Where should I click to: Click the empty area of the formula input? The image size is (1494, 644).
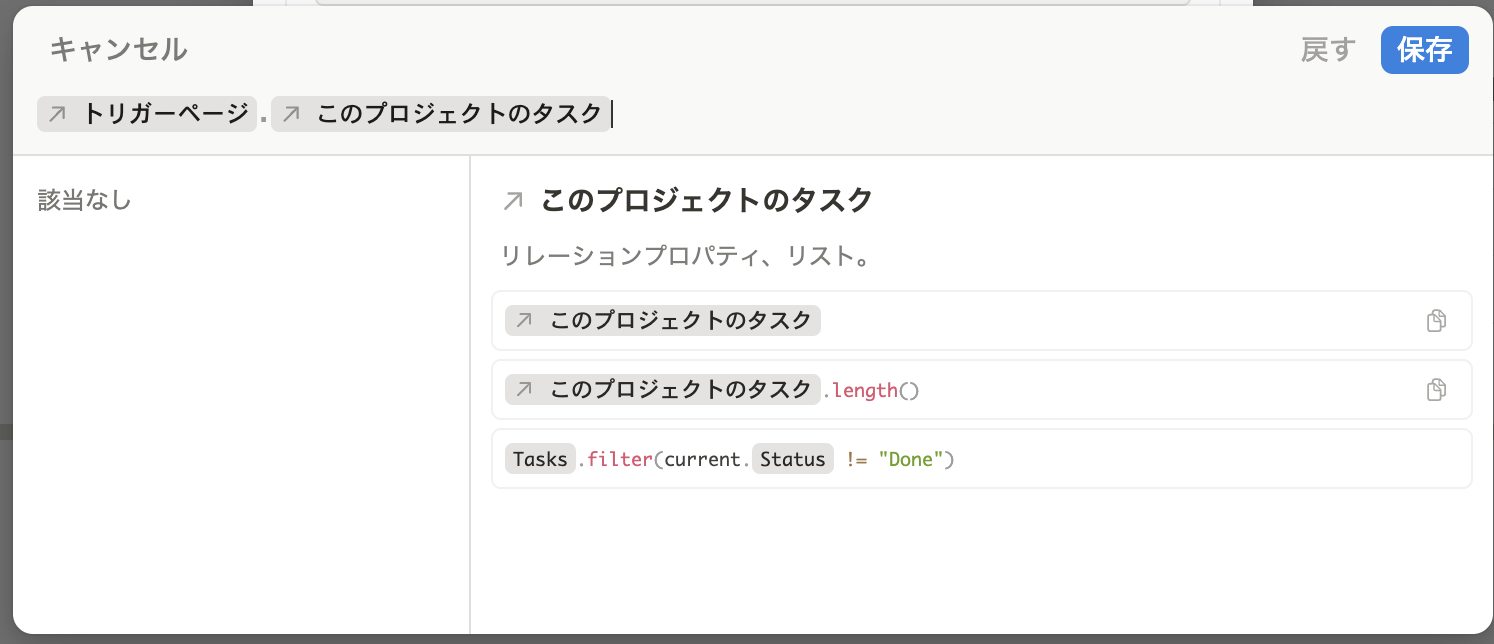1000,114
